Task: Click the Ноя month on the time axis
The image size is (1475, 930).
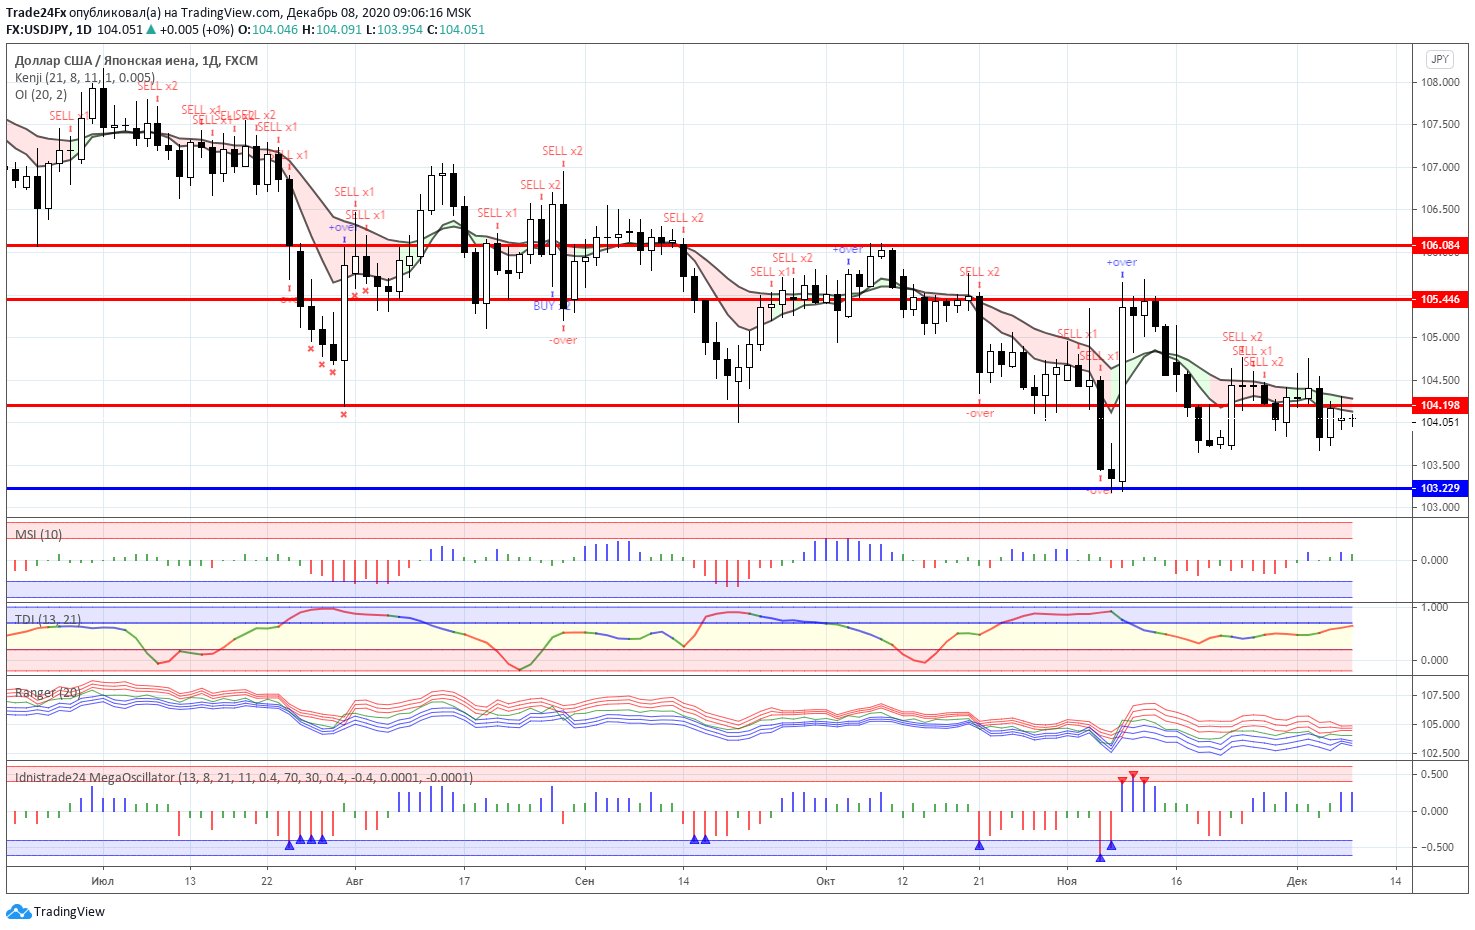Action: [1067, 881]
